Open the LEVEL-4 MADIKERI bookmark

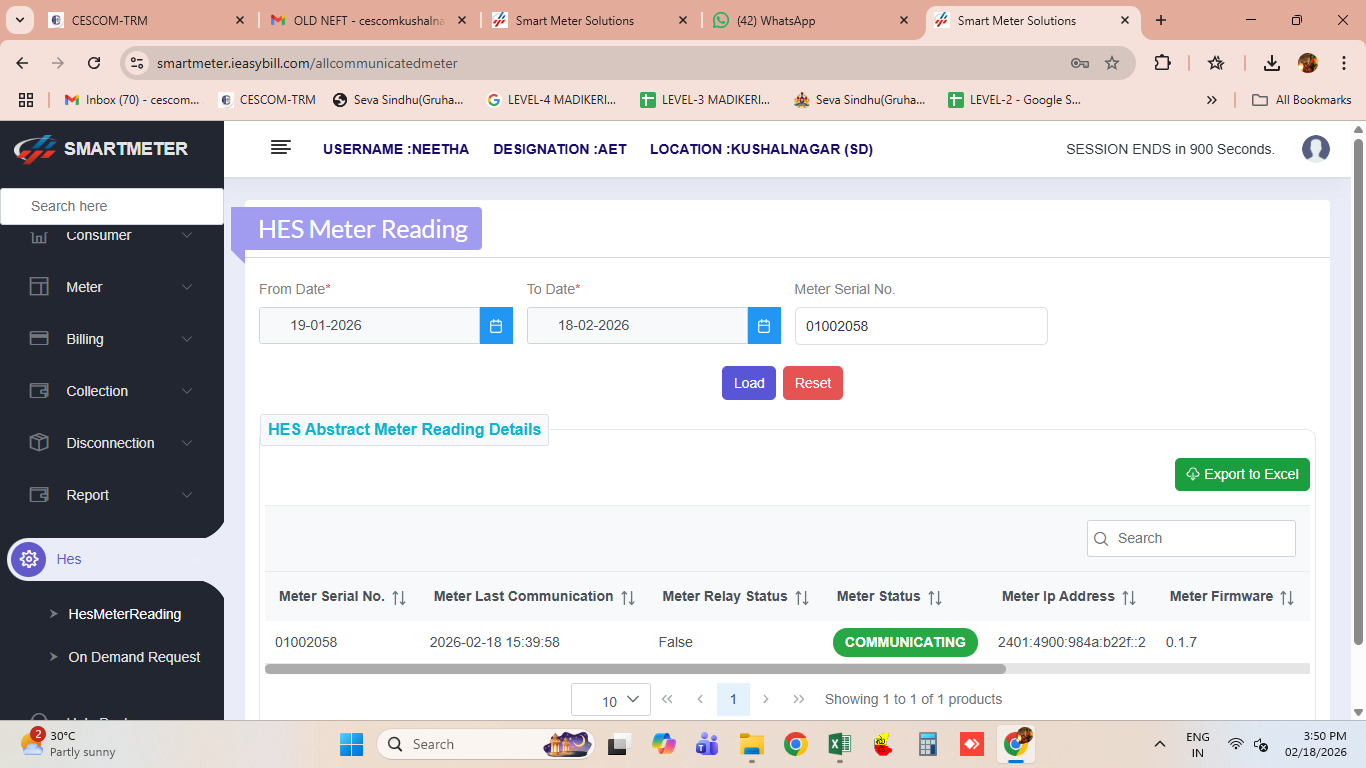pyautogui.click(x=551, y=100)
